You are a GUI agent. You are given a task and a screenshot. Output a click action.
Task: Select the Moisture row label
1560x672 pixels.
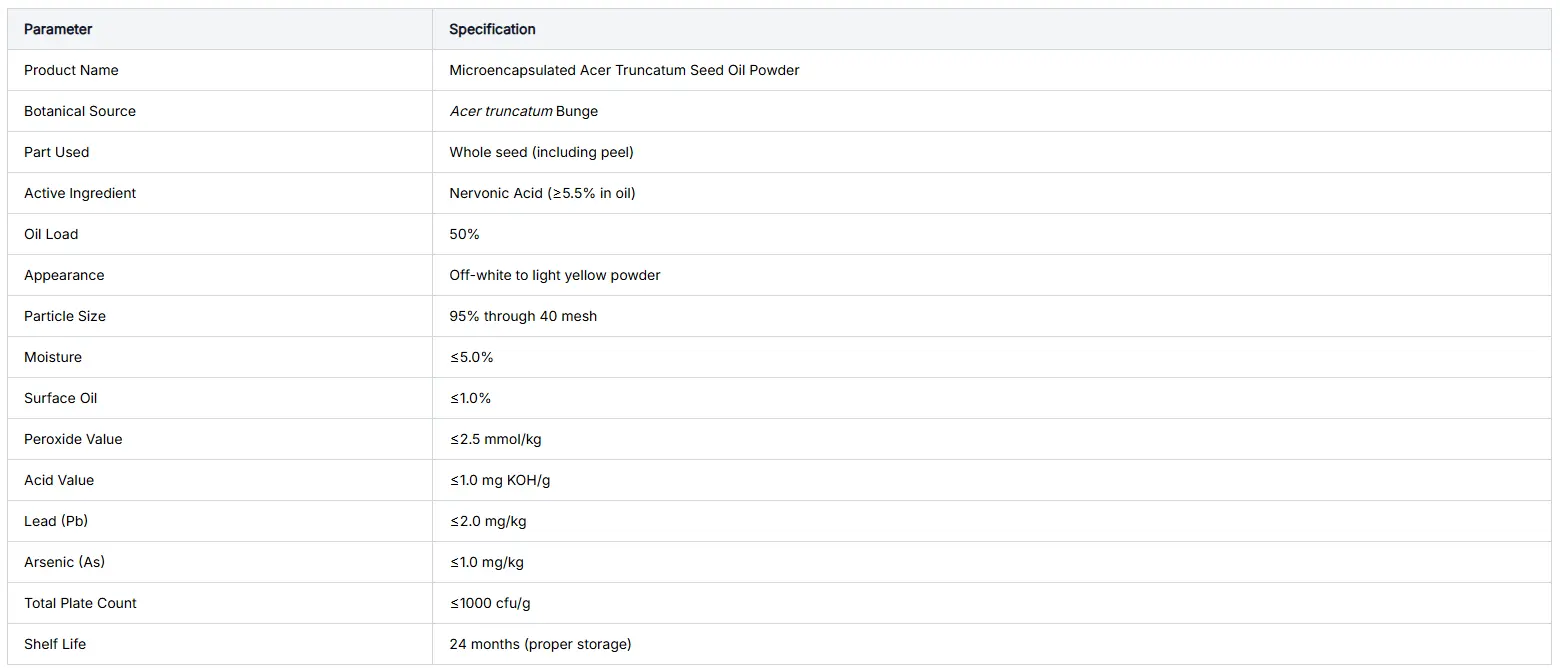click(53, 357)
